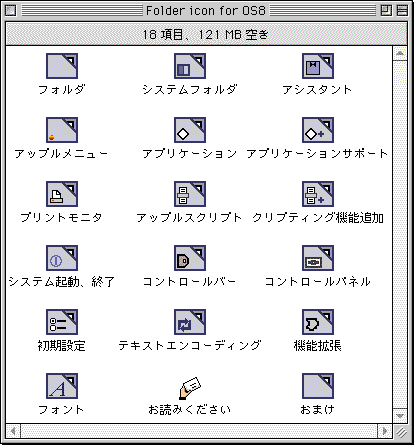Click the 機能拡張 extensions folder icon

(318, 322)
